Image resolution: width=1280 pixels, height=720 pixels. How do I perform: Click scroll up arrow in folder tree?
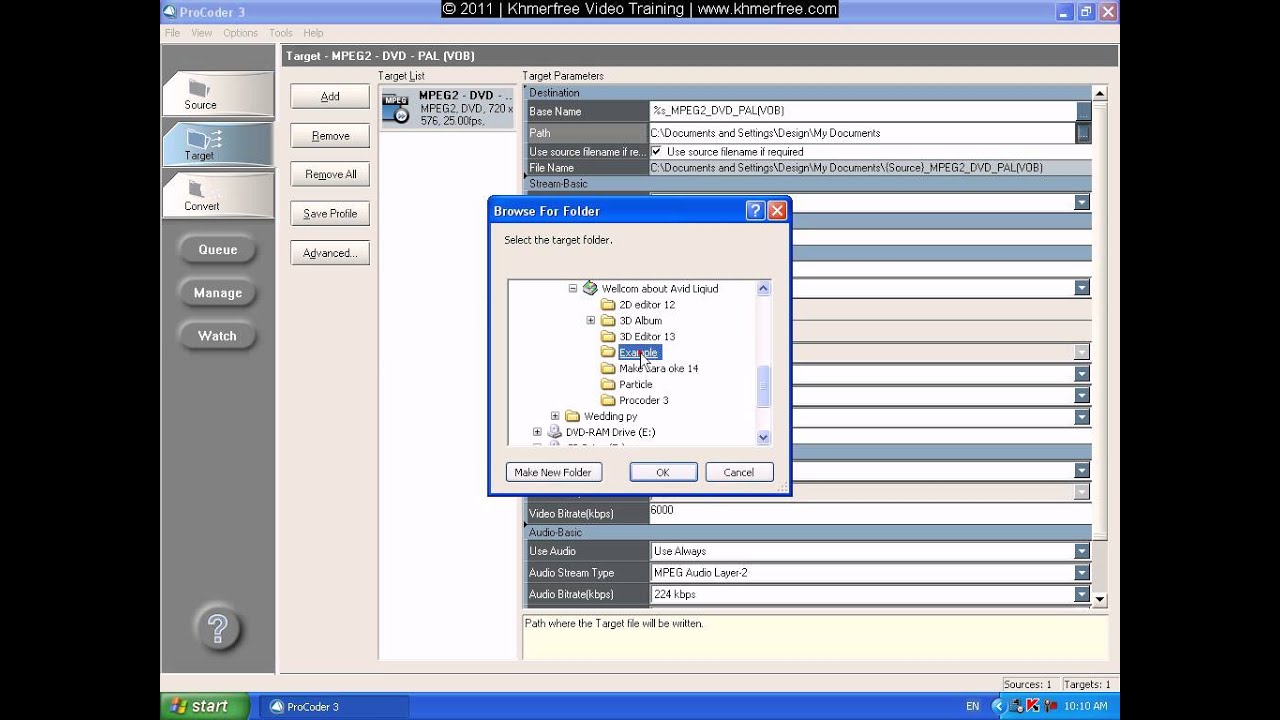pyautogui.click(x=763, y=288)
